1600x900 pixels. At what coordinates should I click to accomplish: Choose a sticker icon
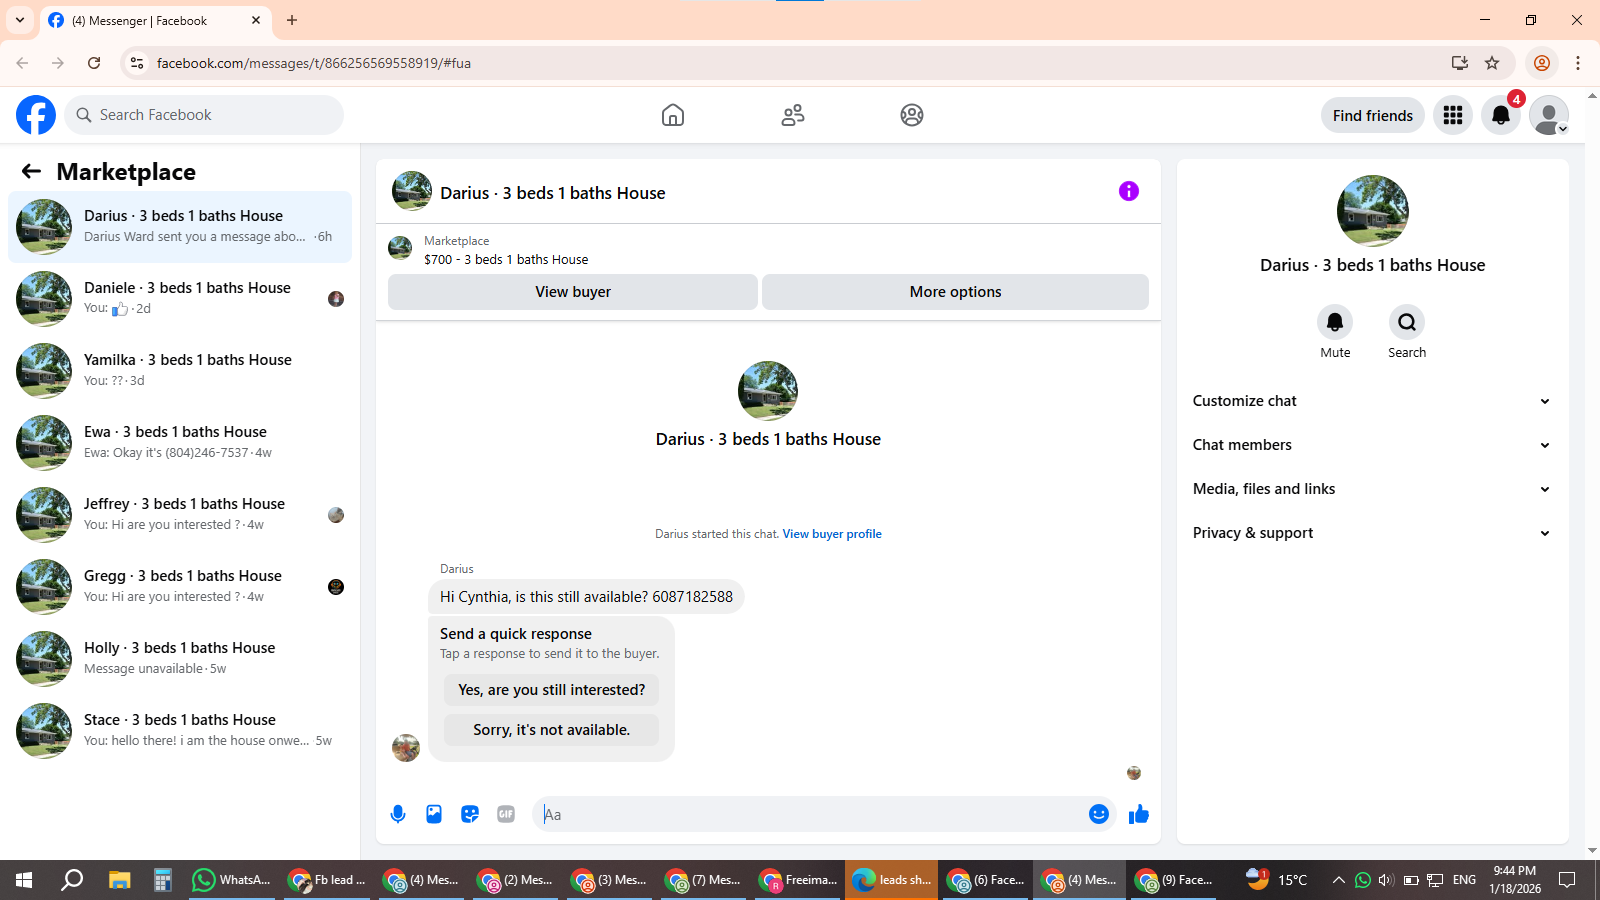pos(470,814)
